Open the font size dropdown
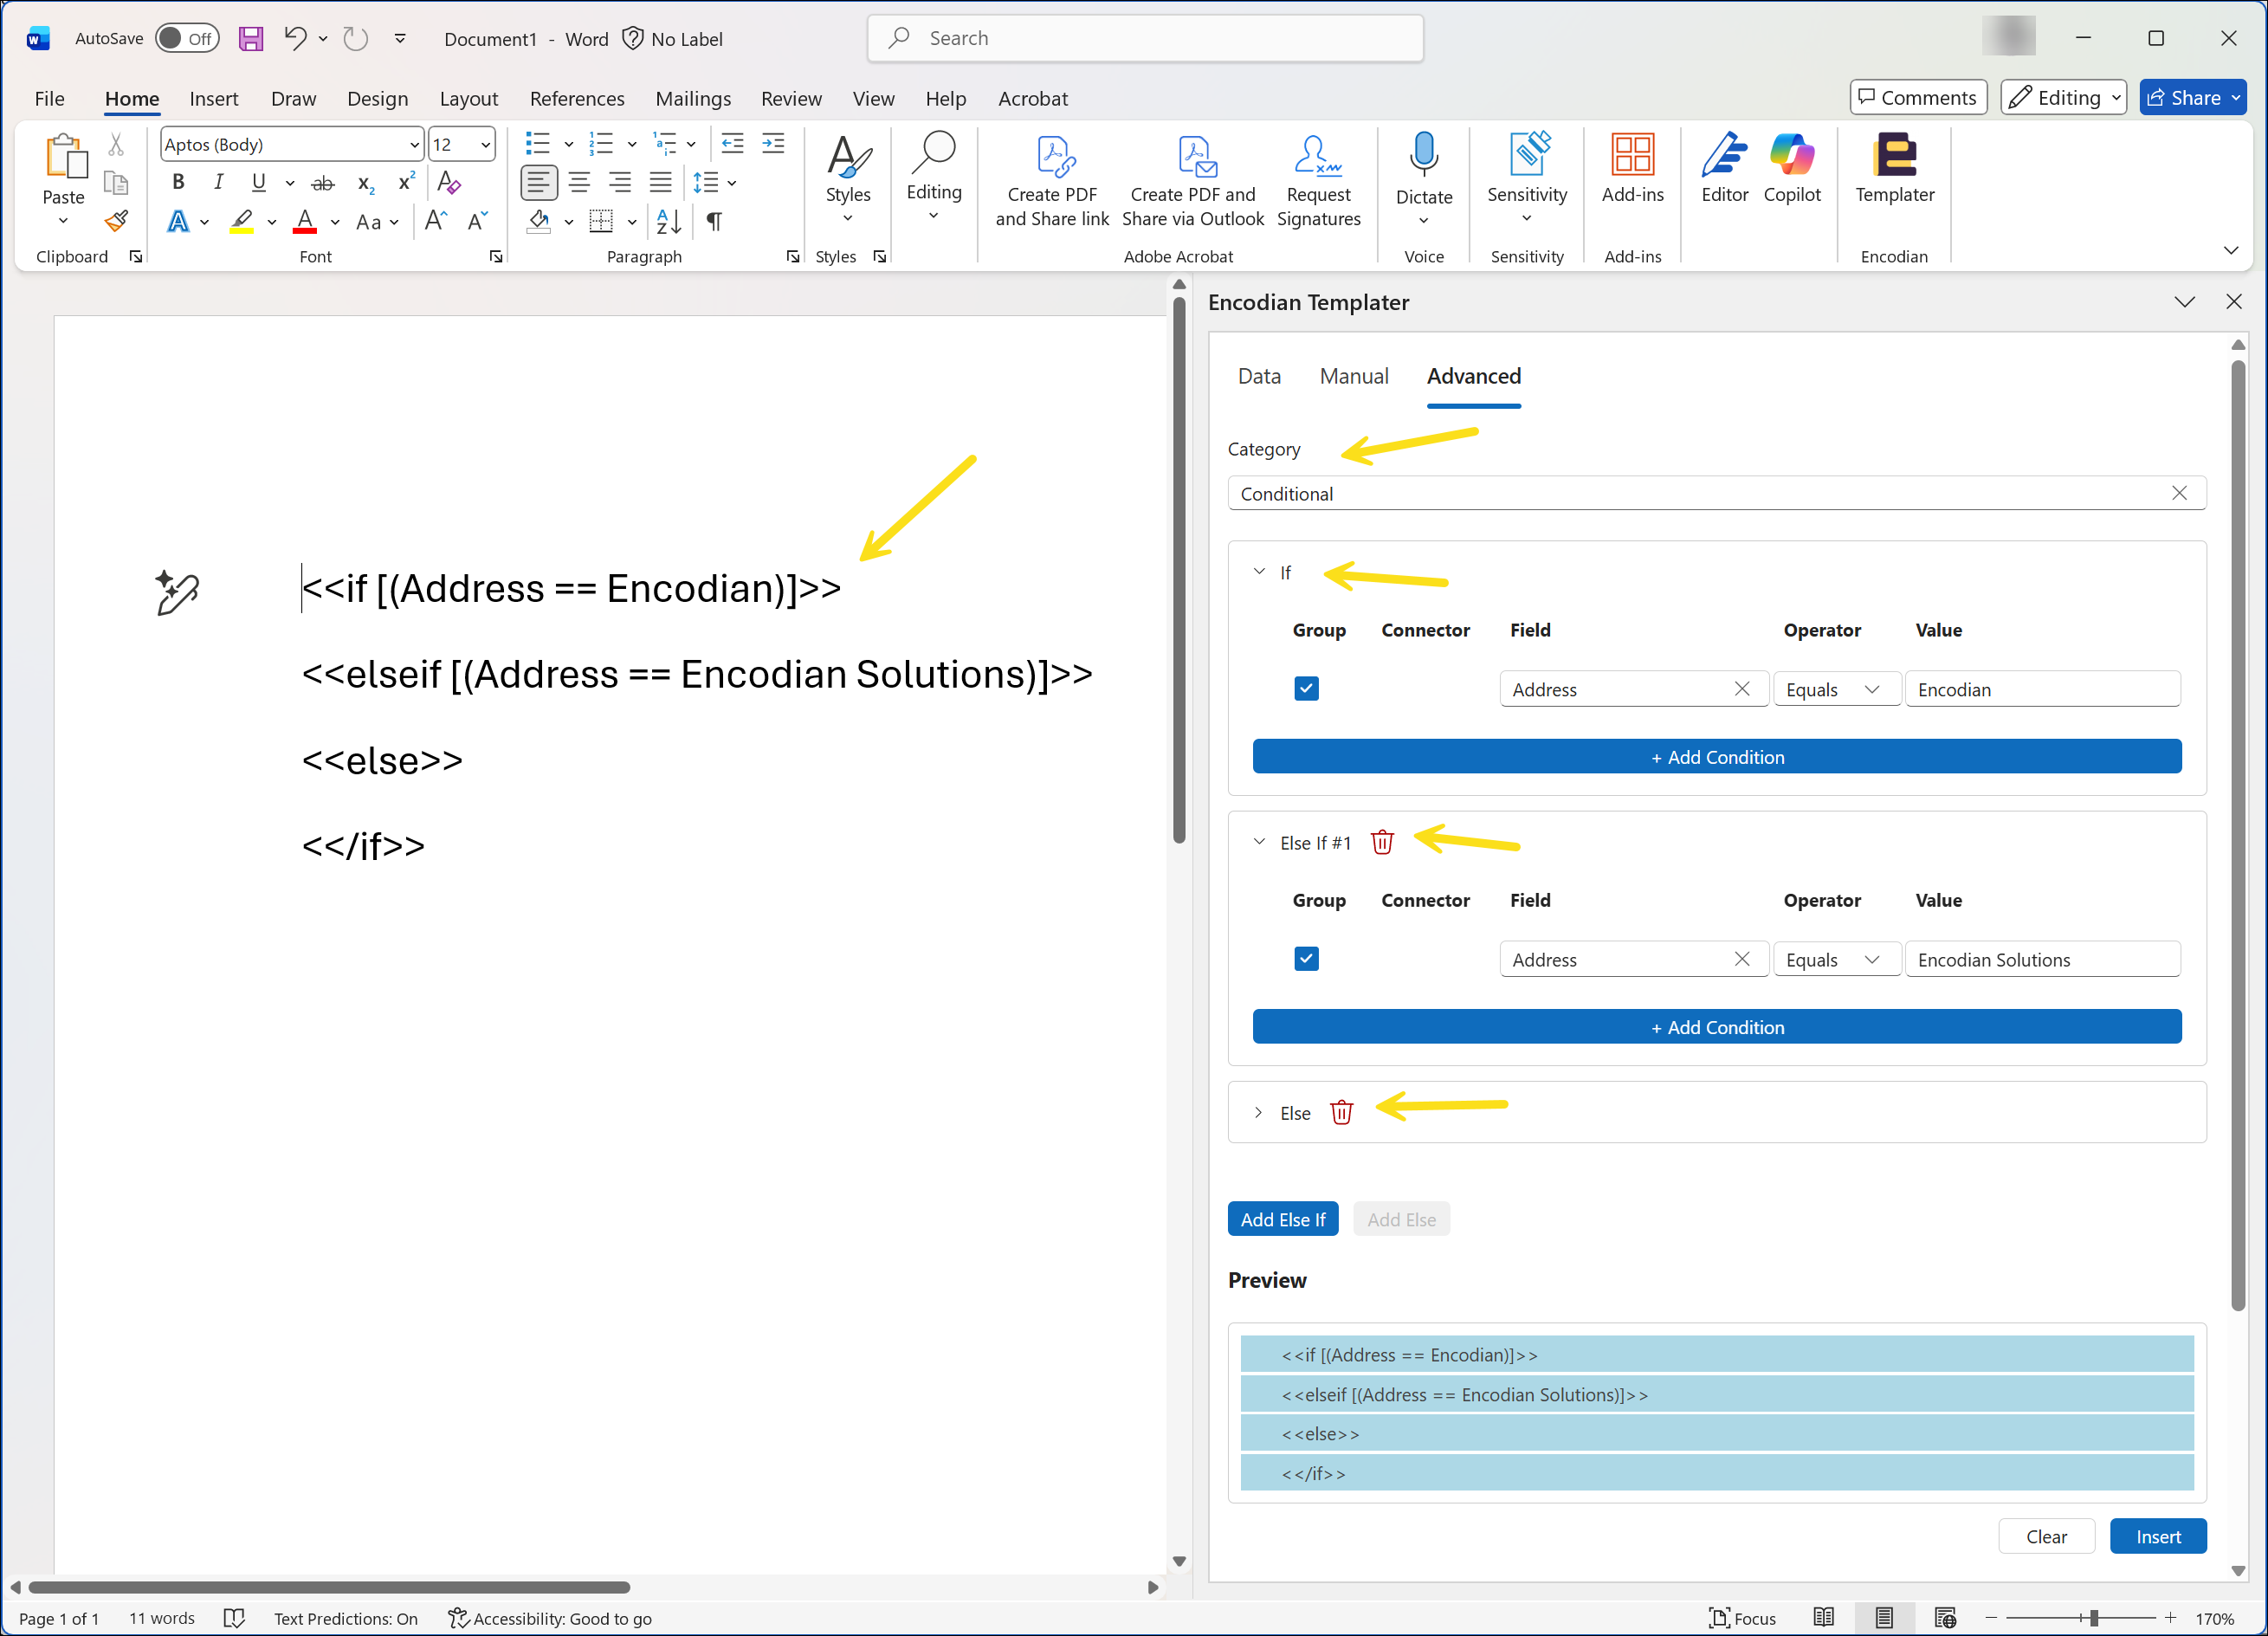Viewport: 2268px width, 1636px height. [x=486, y=145]
